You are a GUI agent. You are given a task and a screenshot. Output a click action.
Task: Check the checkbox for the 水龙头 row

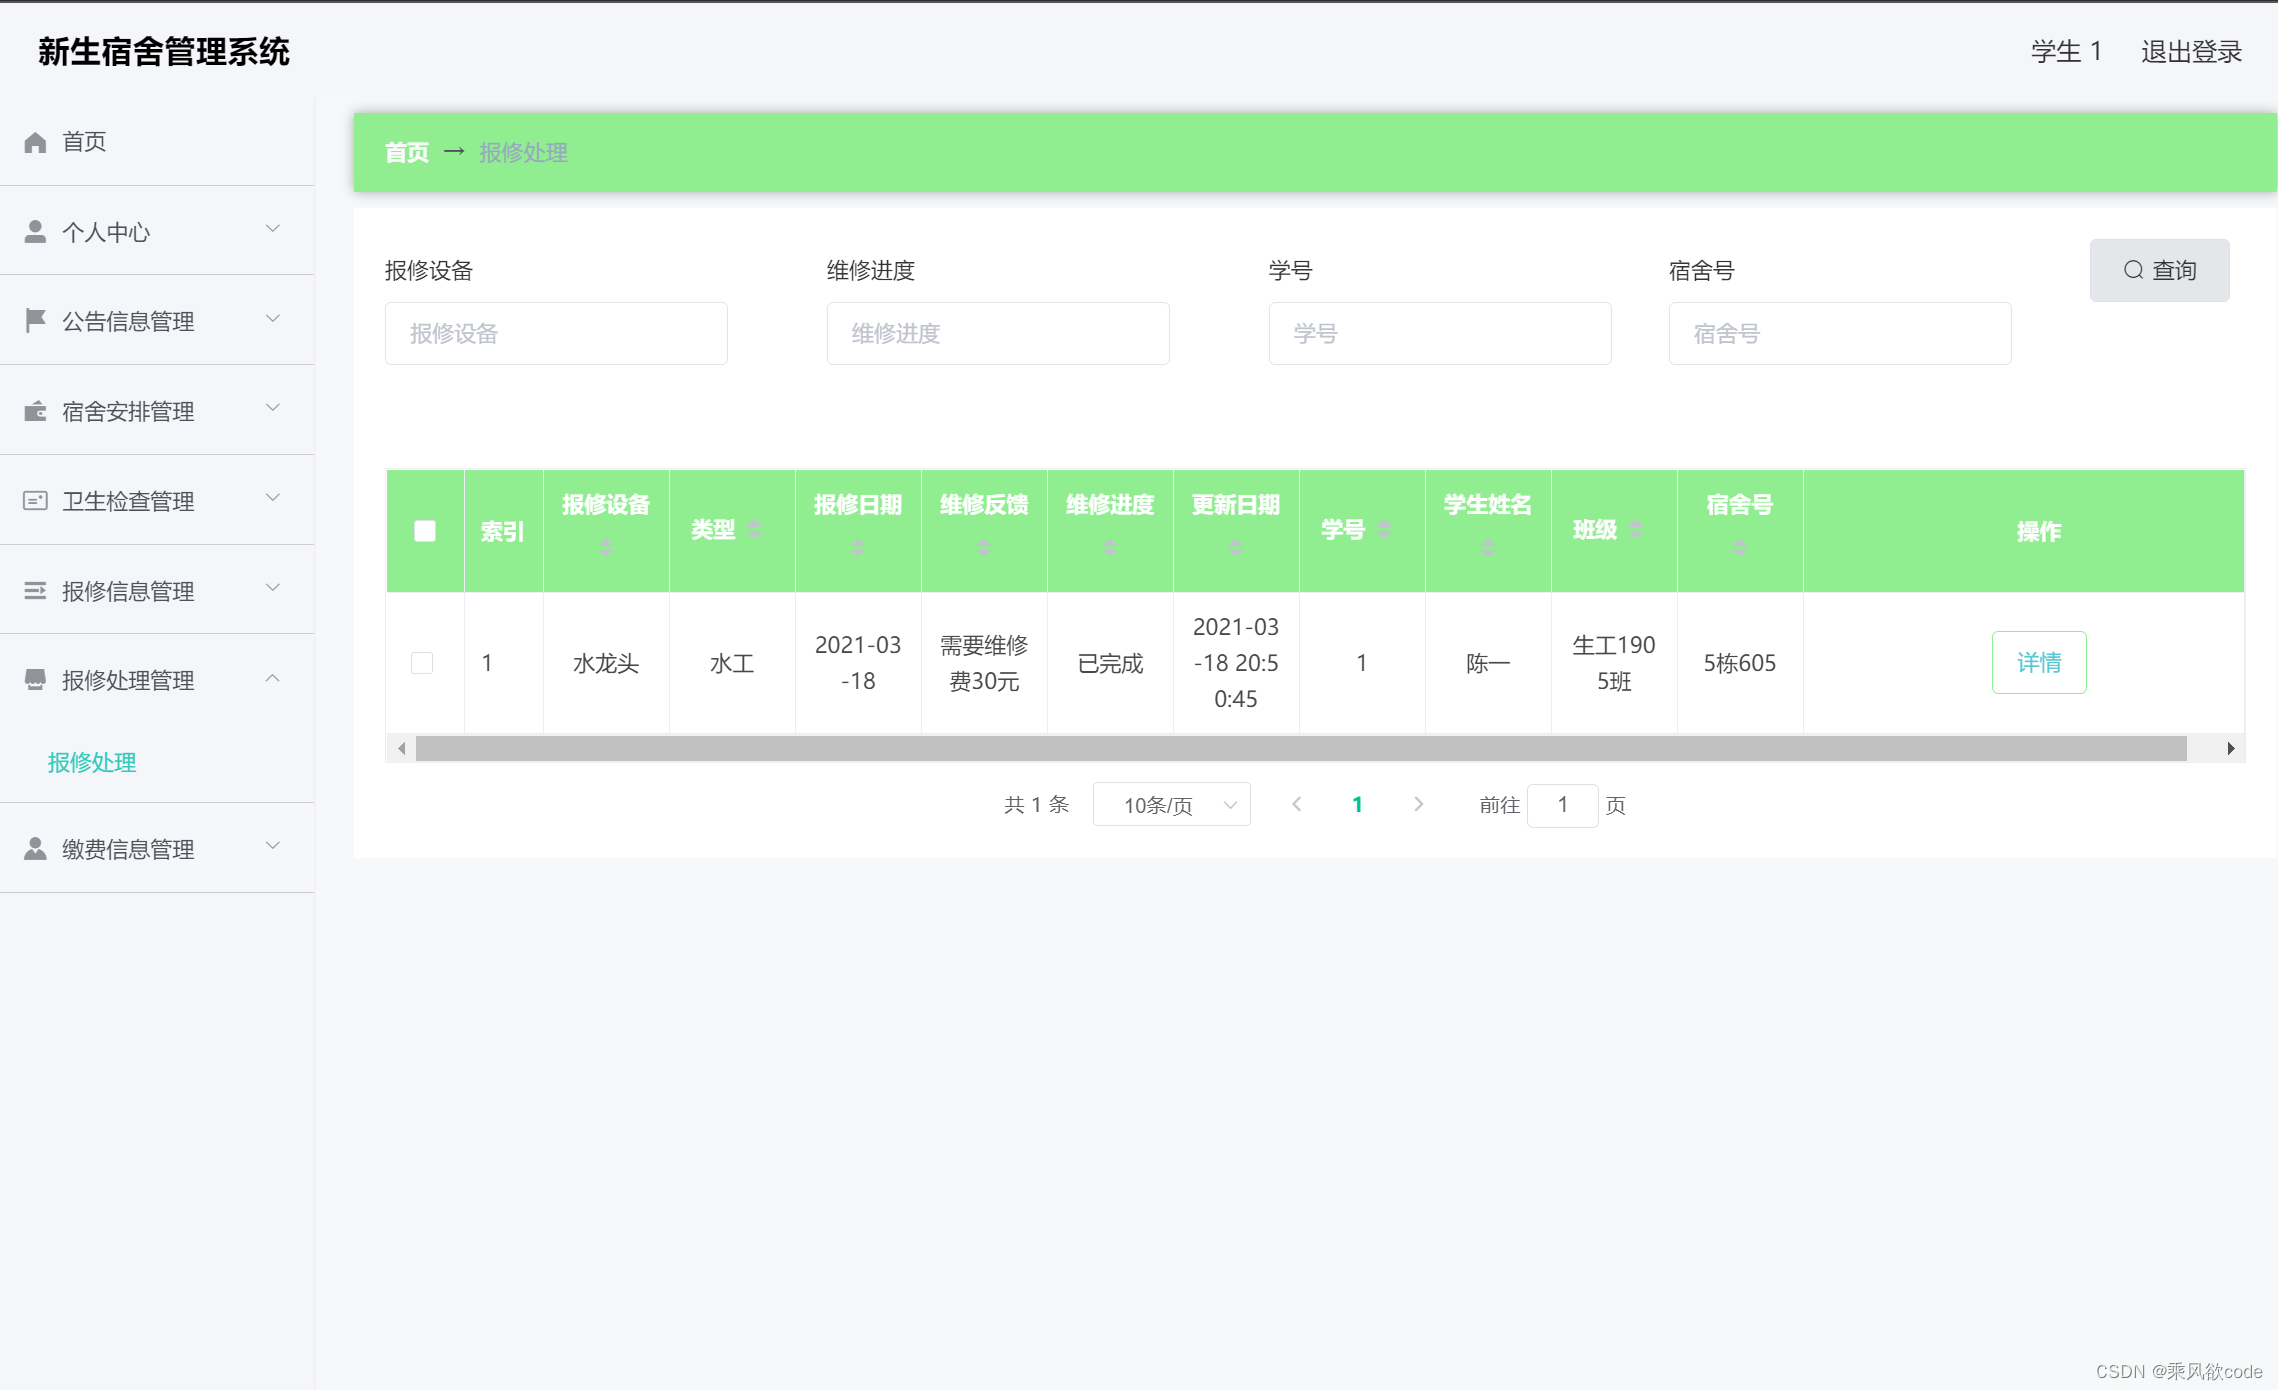point(422,663)
